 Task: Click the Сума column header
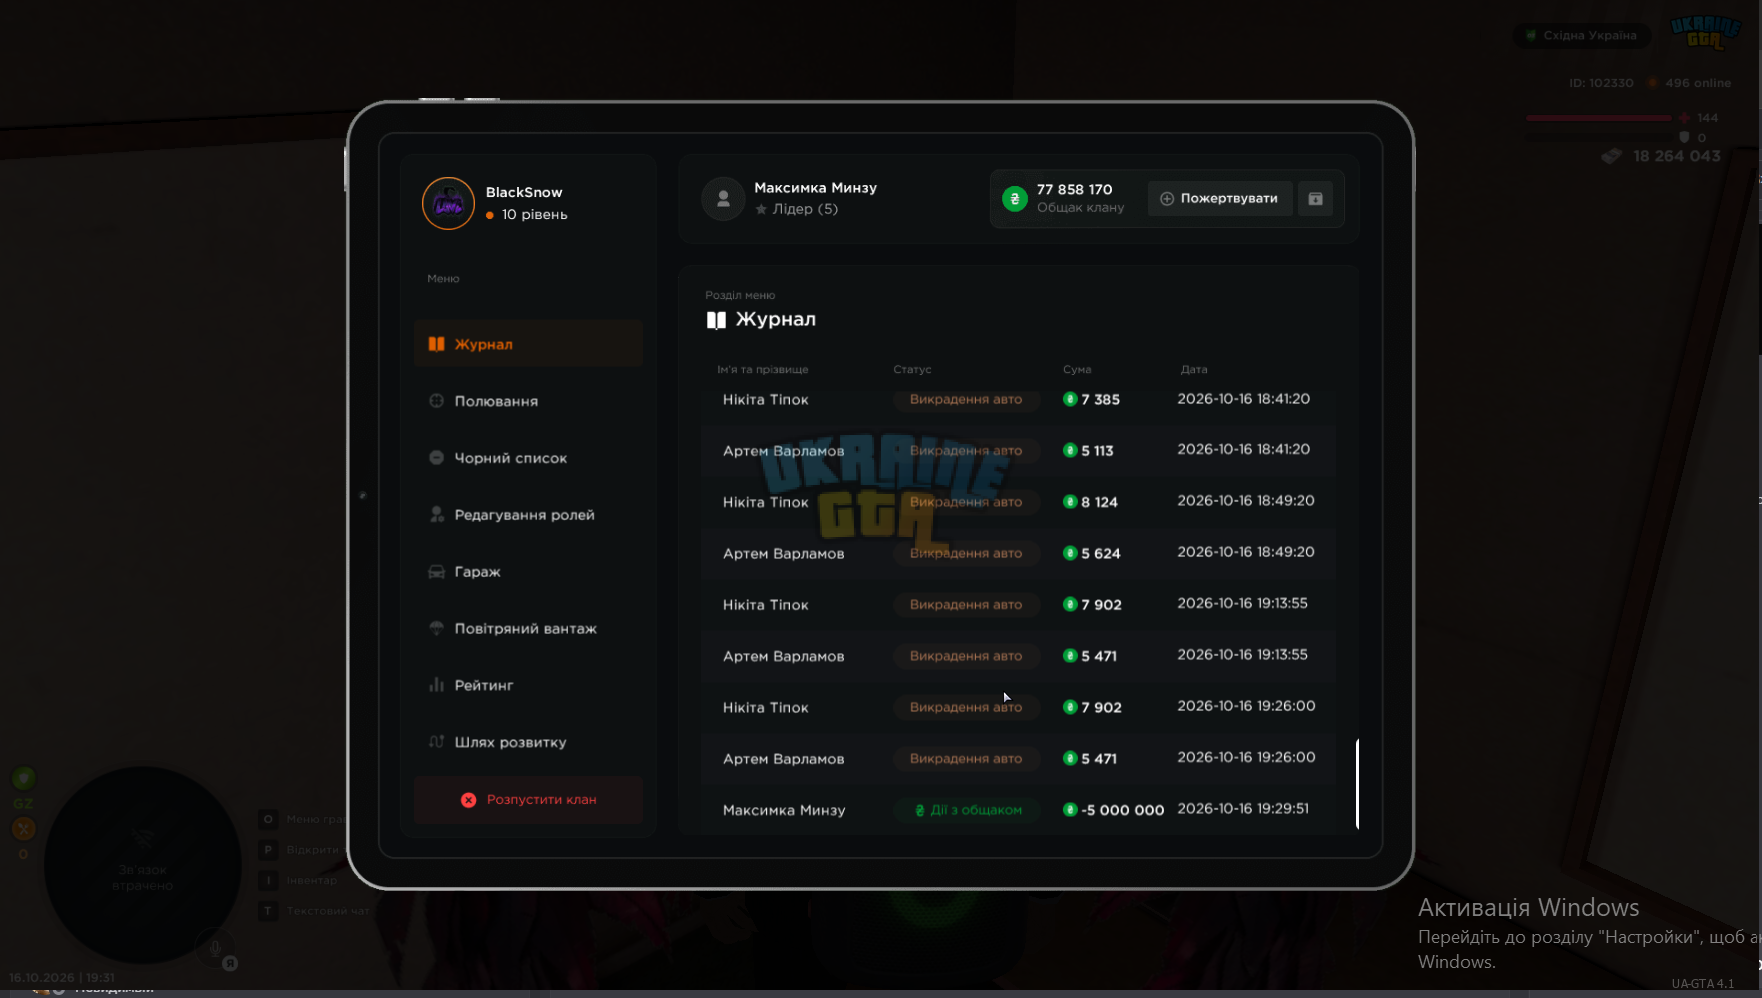point(1077,369)
